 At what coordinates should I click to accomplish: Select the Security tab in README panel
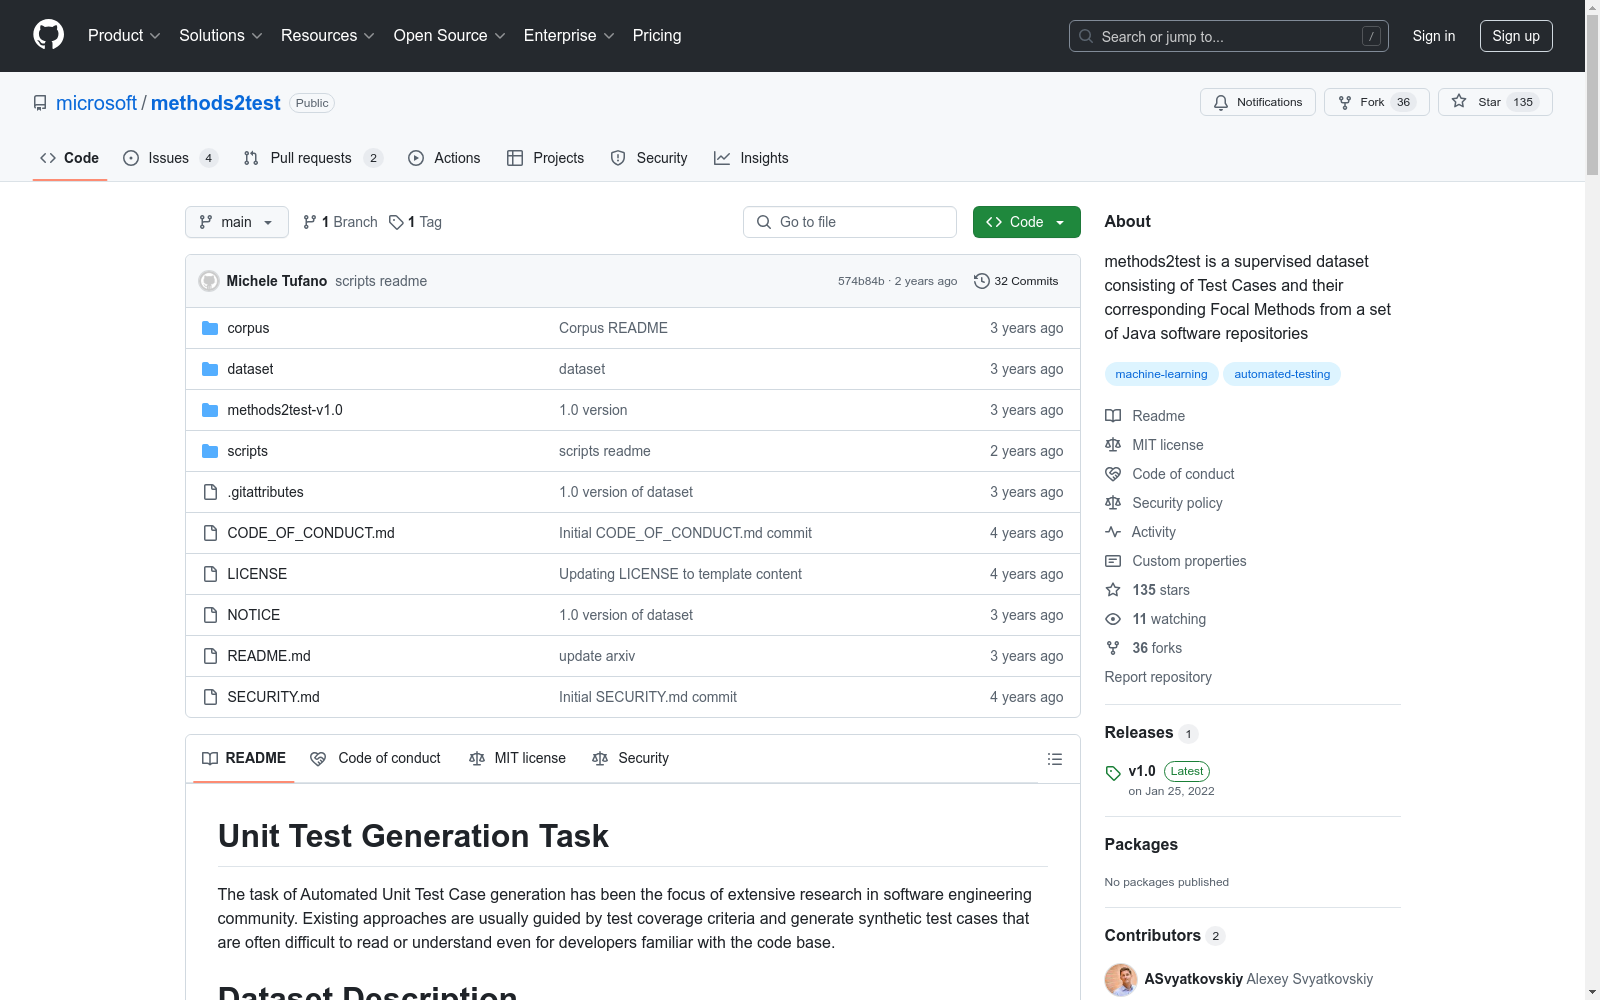pyautogui.click(x=631, y=758)
